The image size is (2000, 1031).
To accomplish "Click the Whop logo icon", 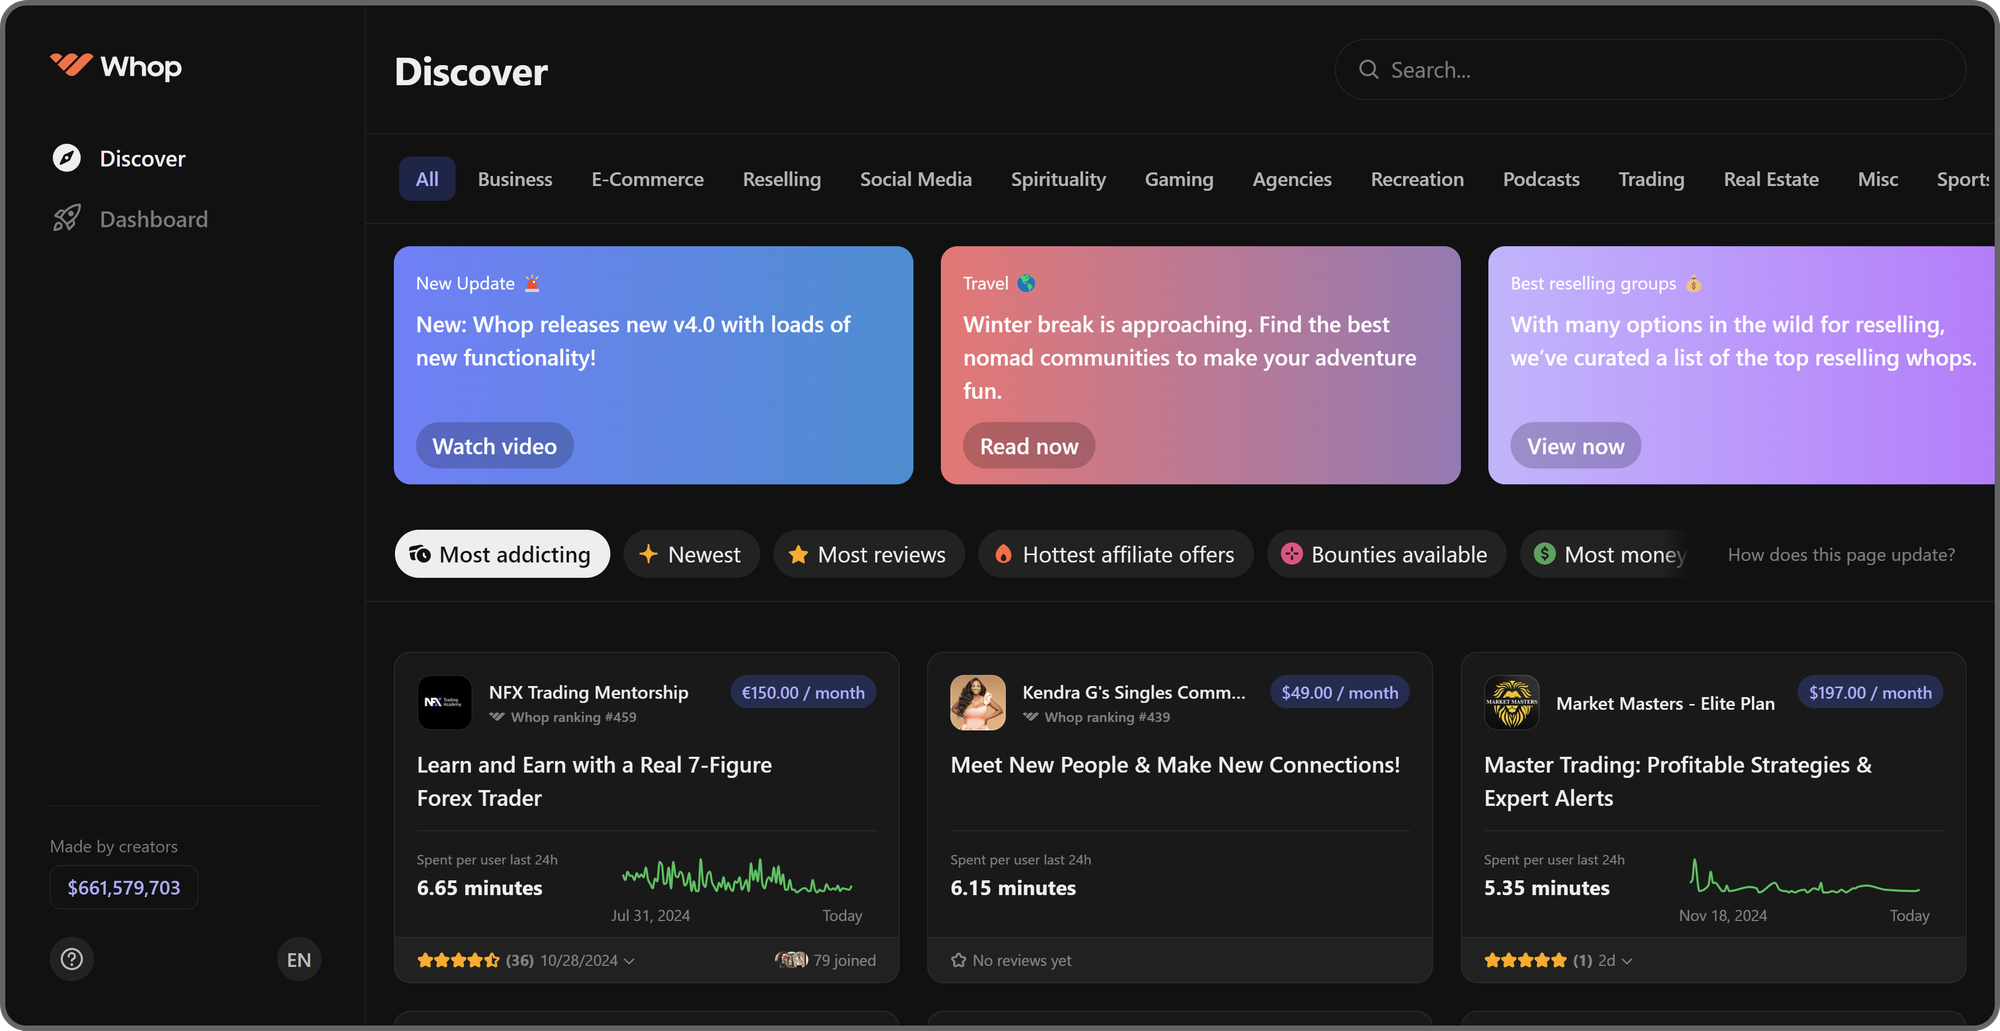I will coord(71,66).
